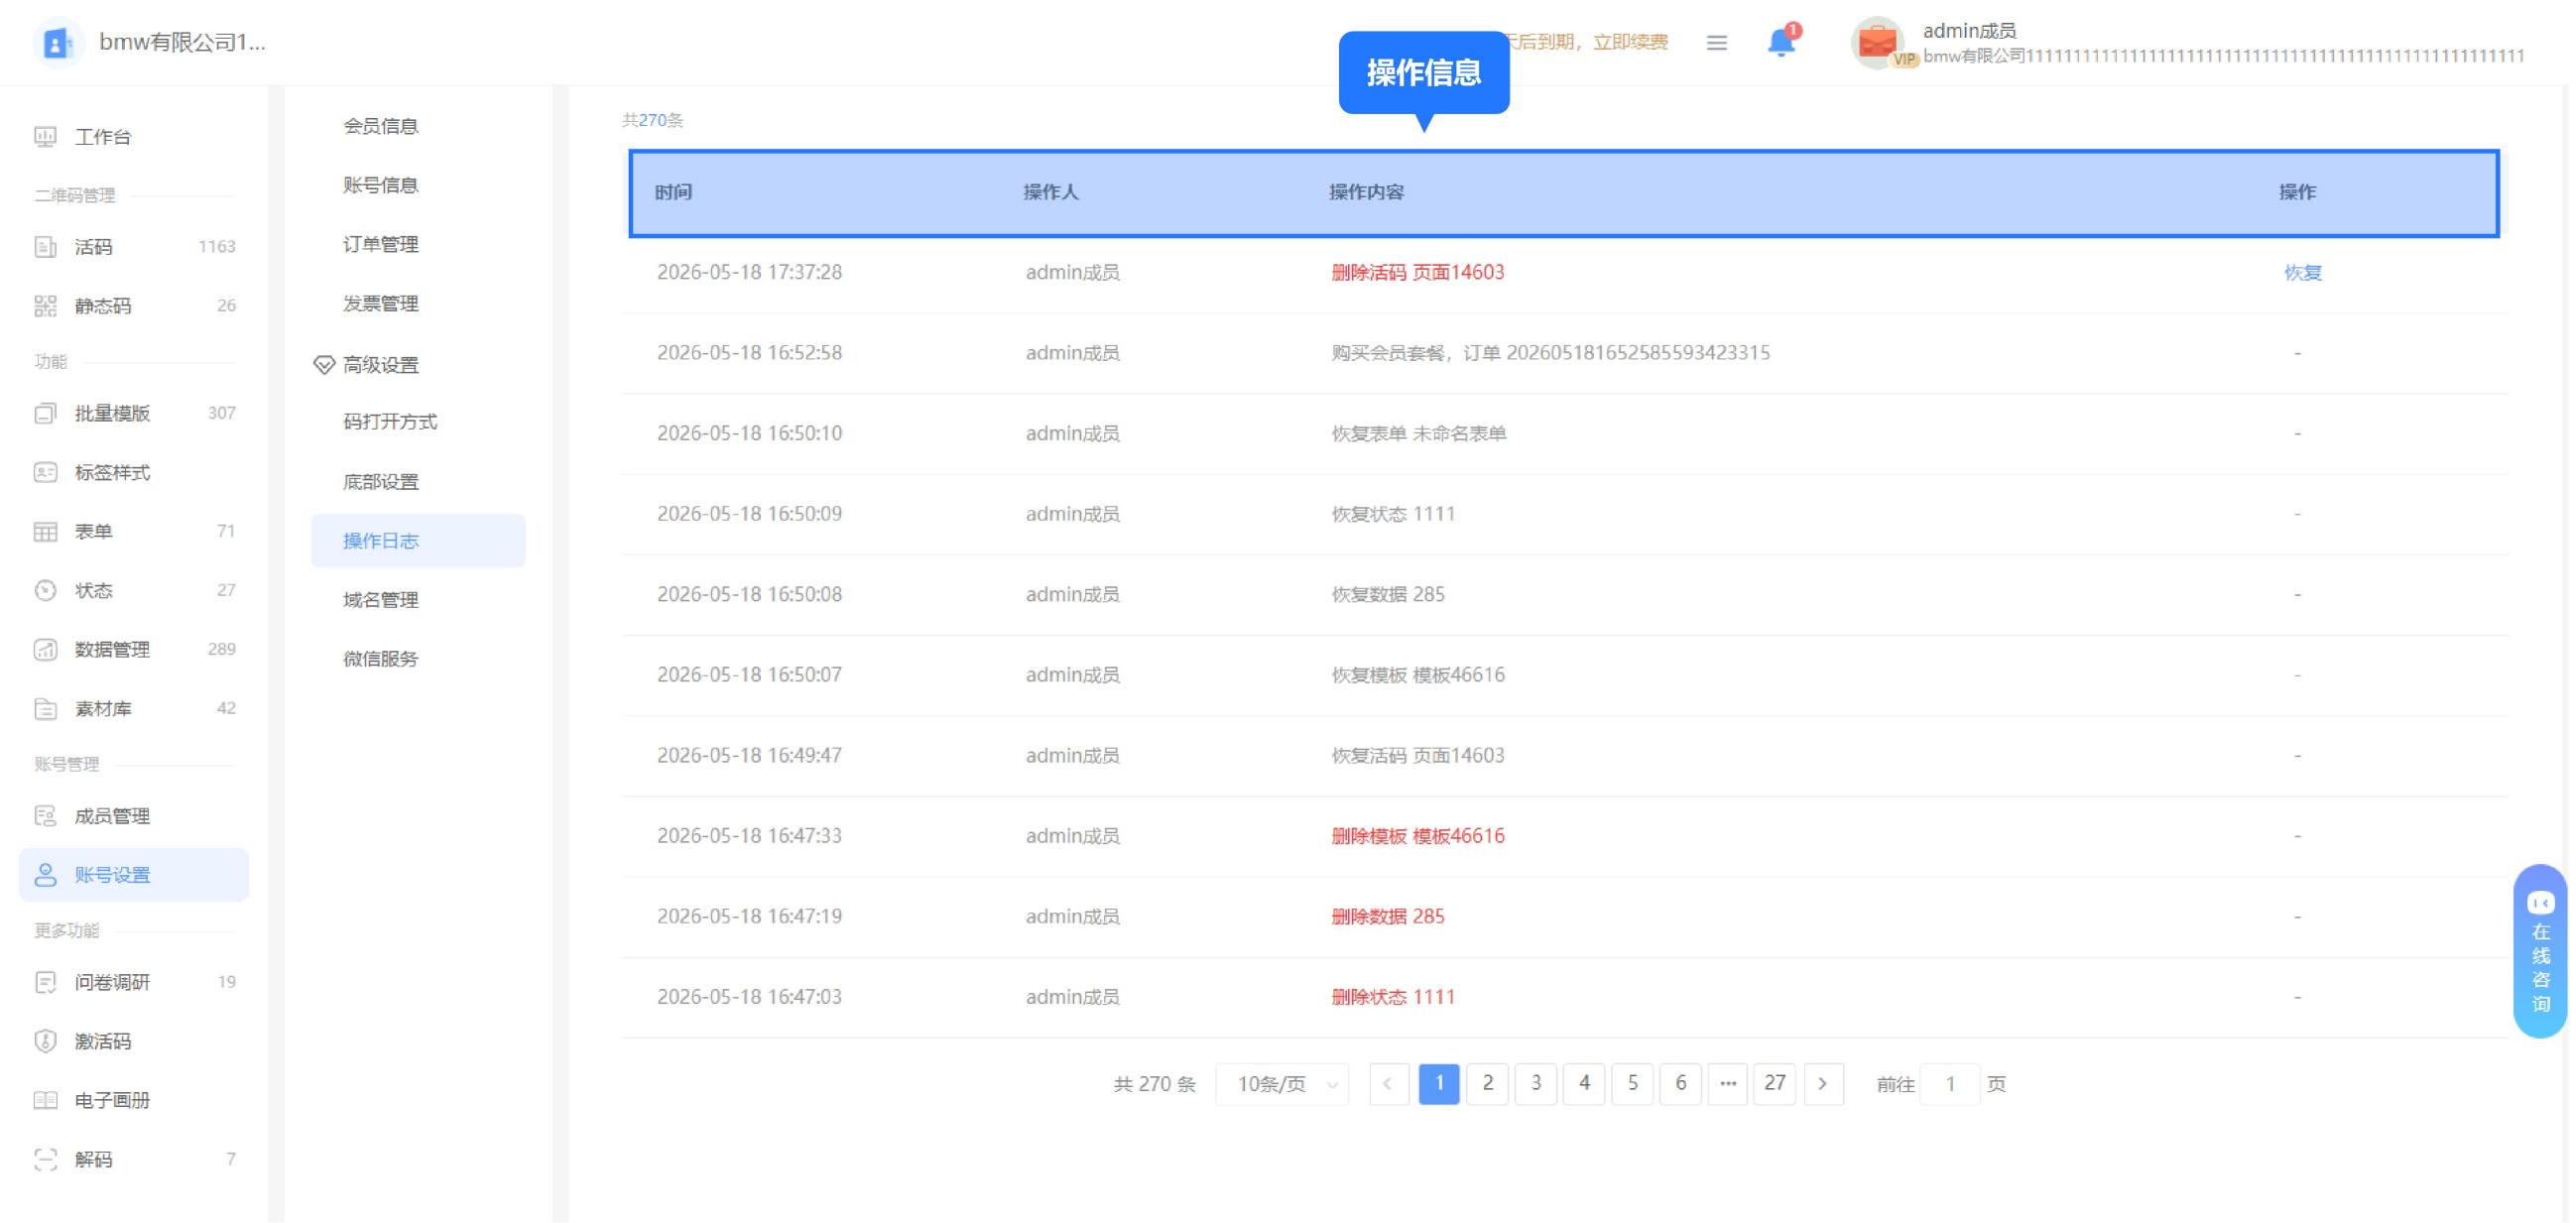Screen dimensions: 2576x1223
Task: Open 发票管理 menu item
Action: coord(380,303)
